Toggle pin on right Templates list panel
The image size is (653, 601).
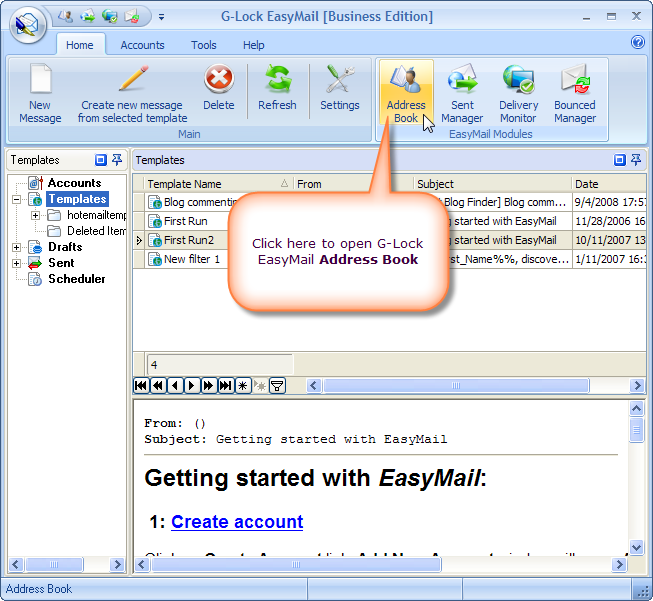[x=636, y=160]
